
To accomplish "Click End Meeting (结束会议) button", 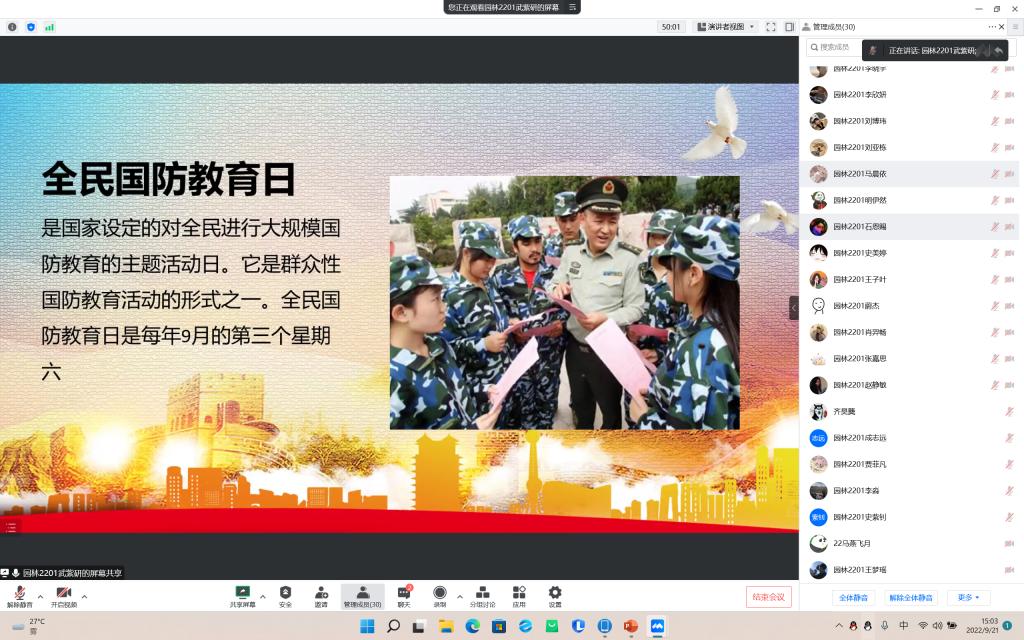I will pos(768,597).
